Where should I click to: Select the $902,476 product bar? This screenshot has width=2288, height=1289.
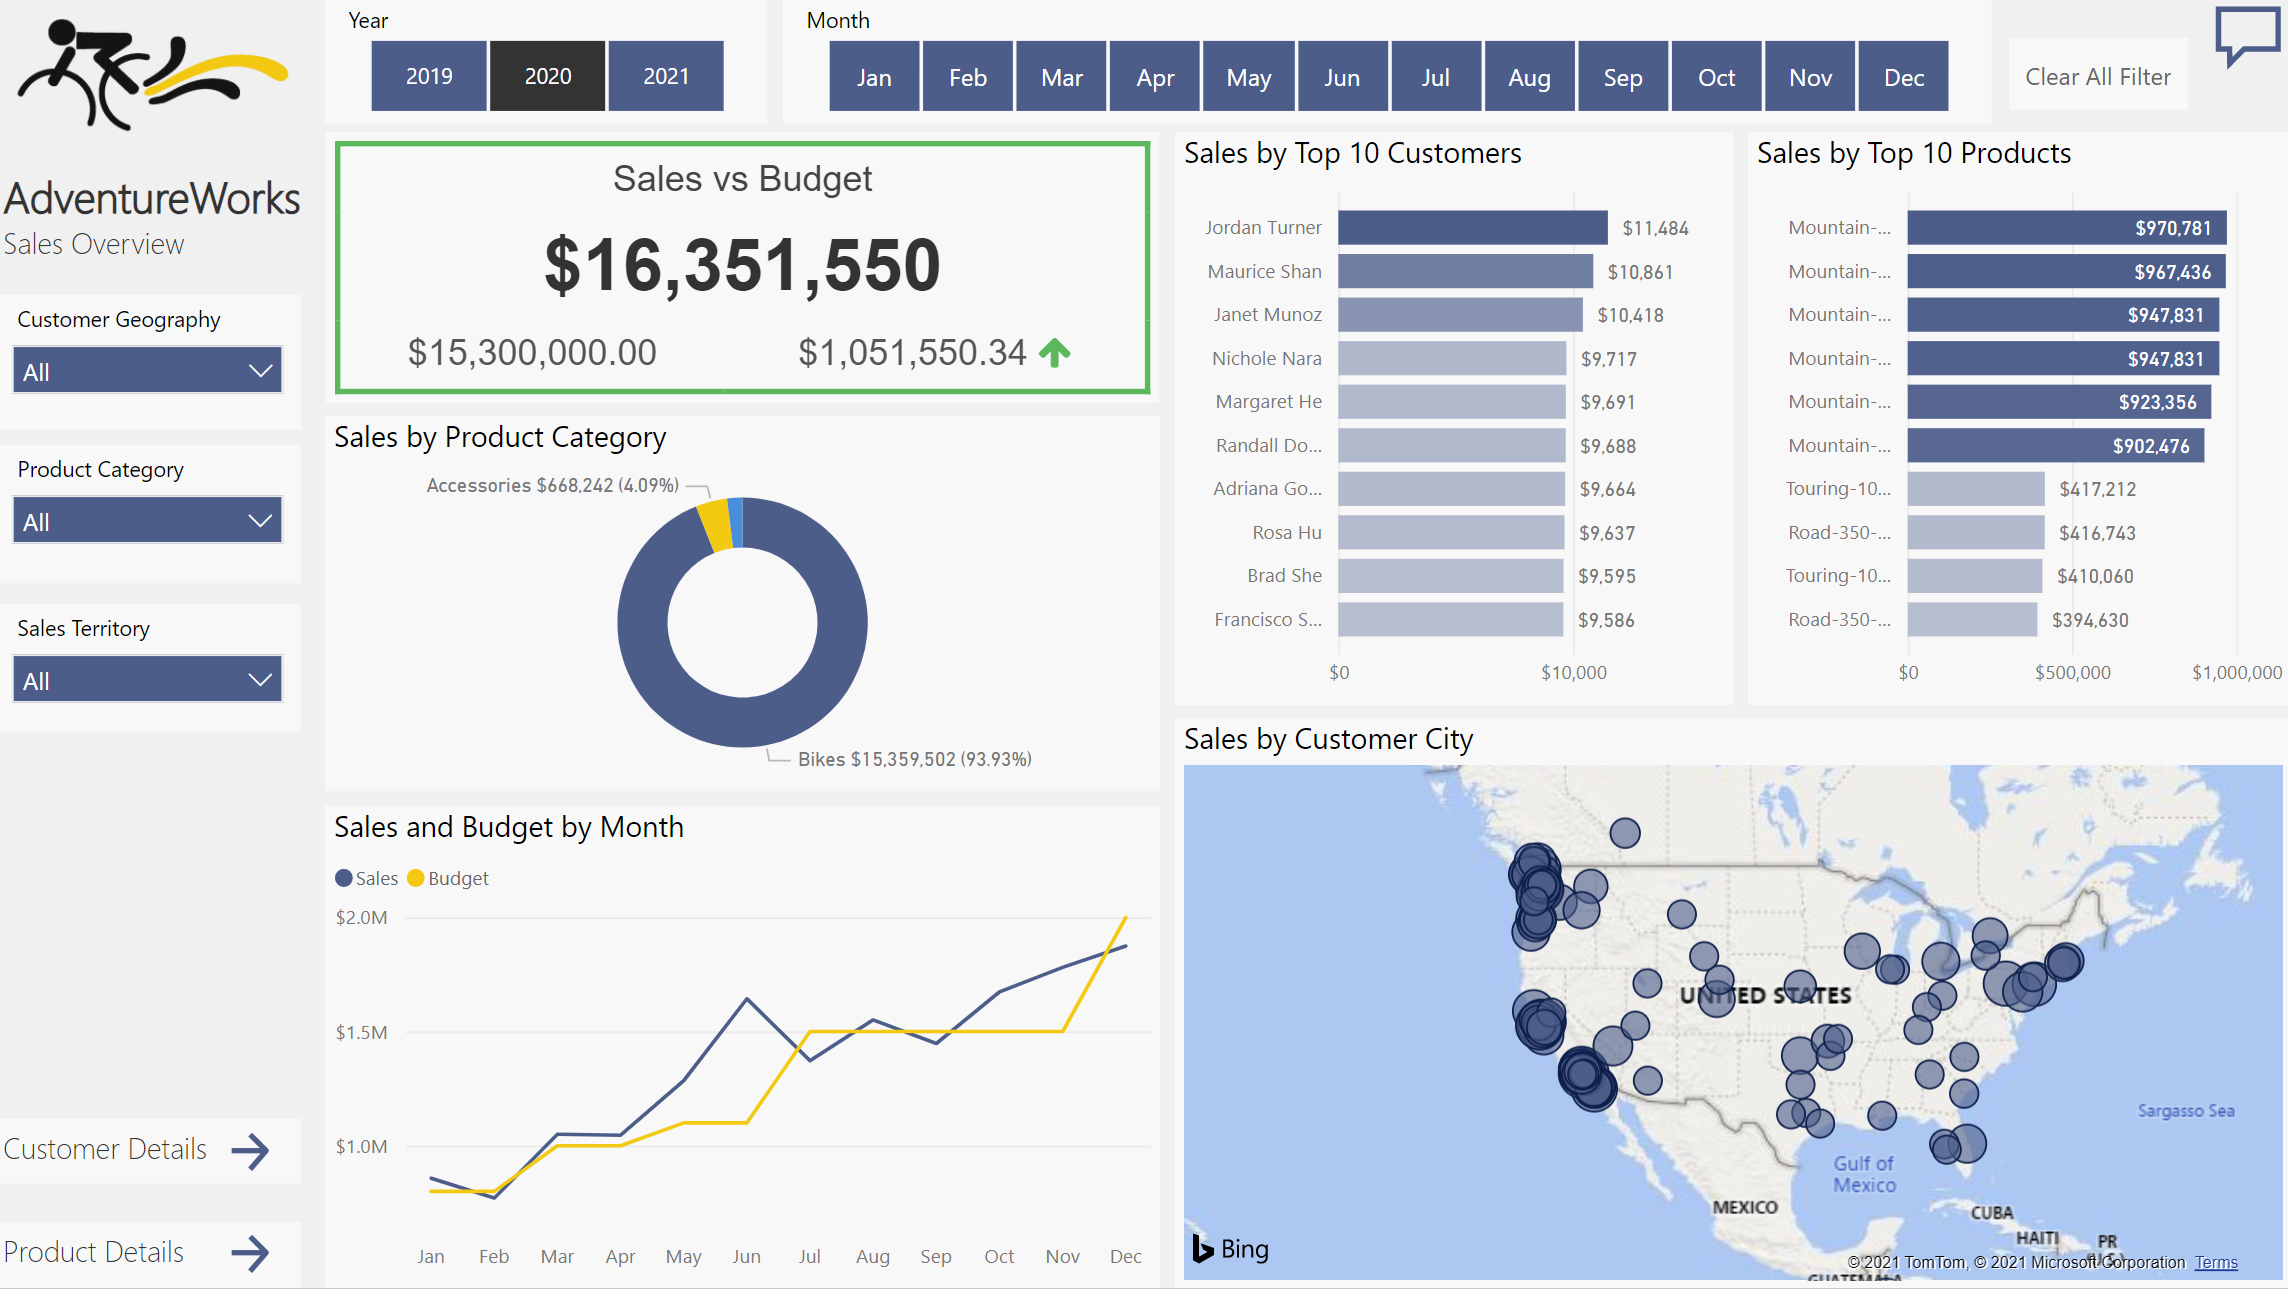tap(2056, 446)
